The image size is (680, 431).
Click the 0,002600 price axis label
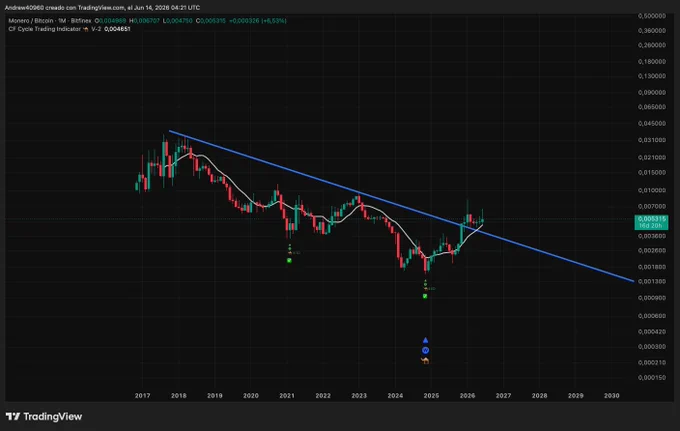click(x=652, y=251)
